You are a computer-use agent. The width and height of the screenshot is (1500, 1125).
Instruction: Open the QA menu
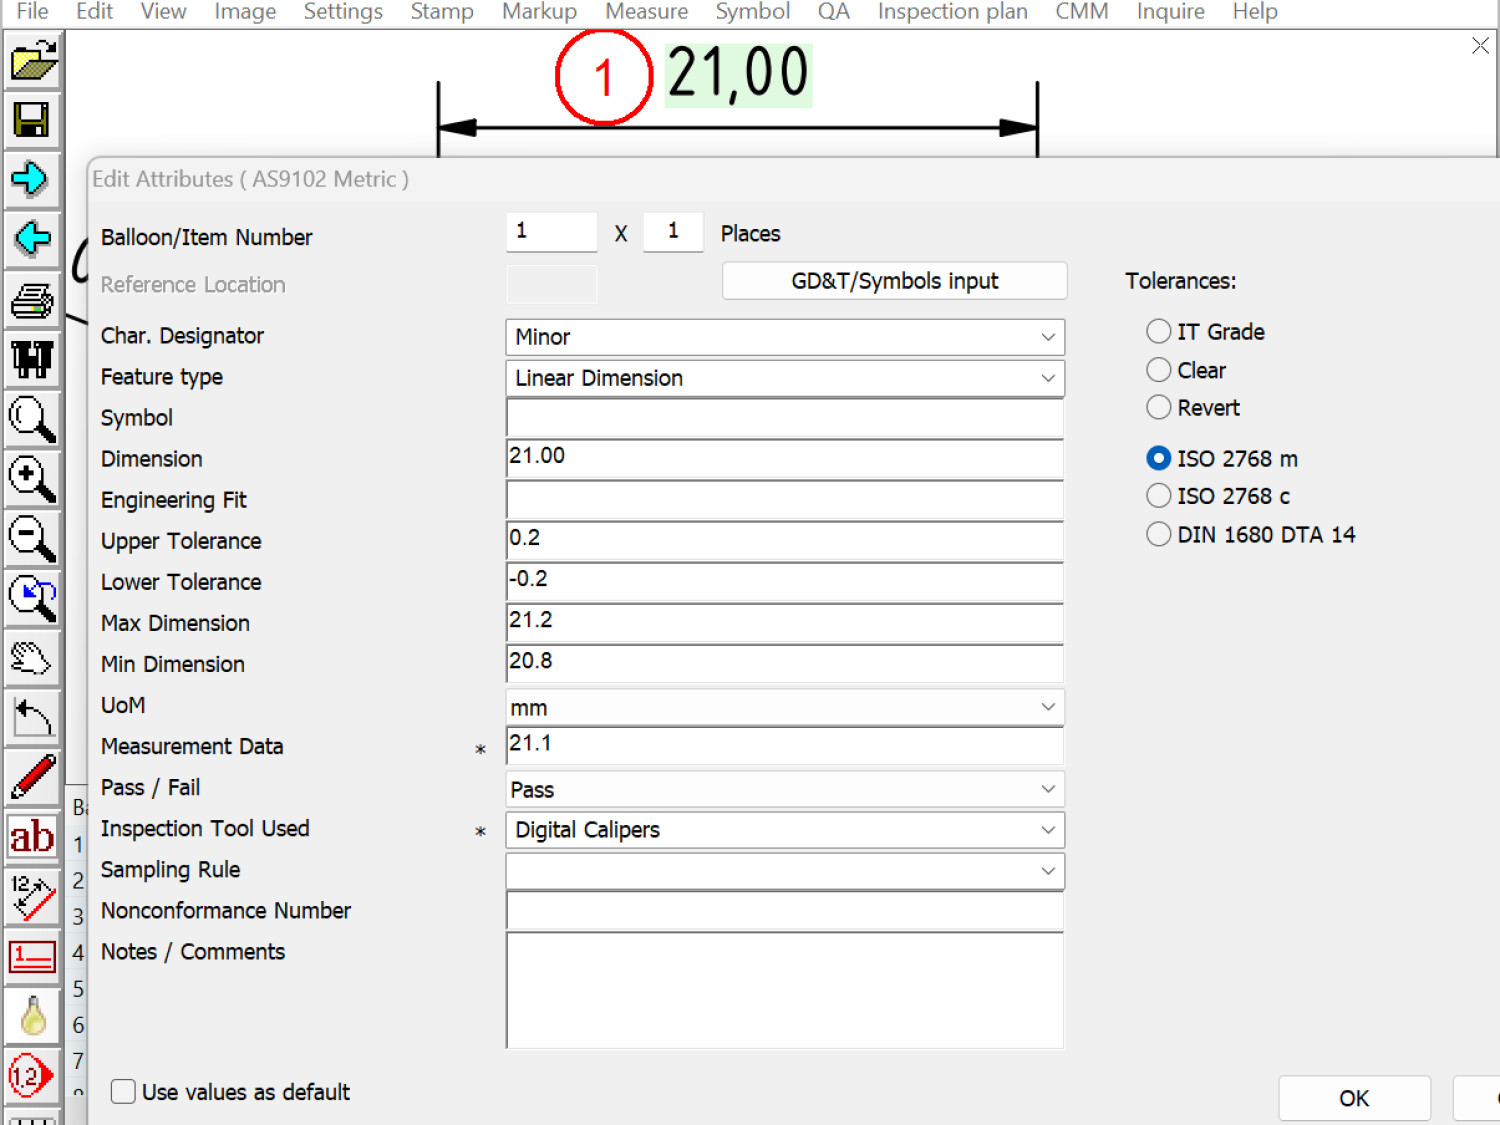(833, 11)
